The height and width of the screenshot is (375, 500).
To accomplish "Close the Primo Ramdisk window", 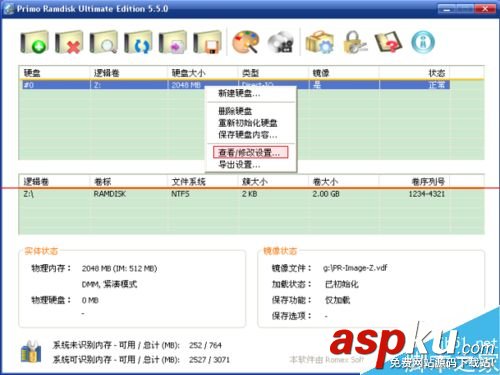I will coord(485,9).
